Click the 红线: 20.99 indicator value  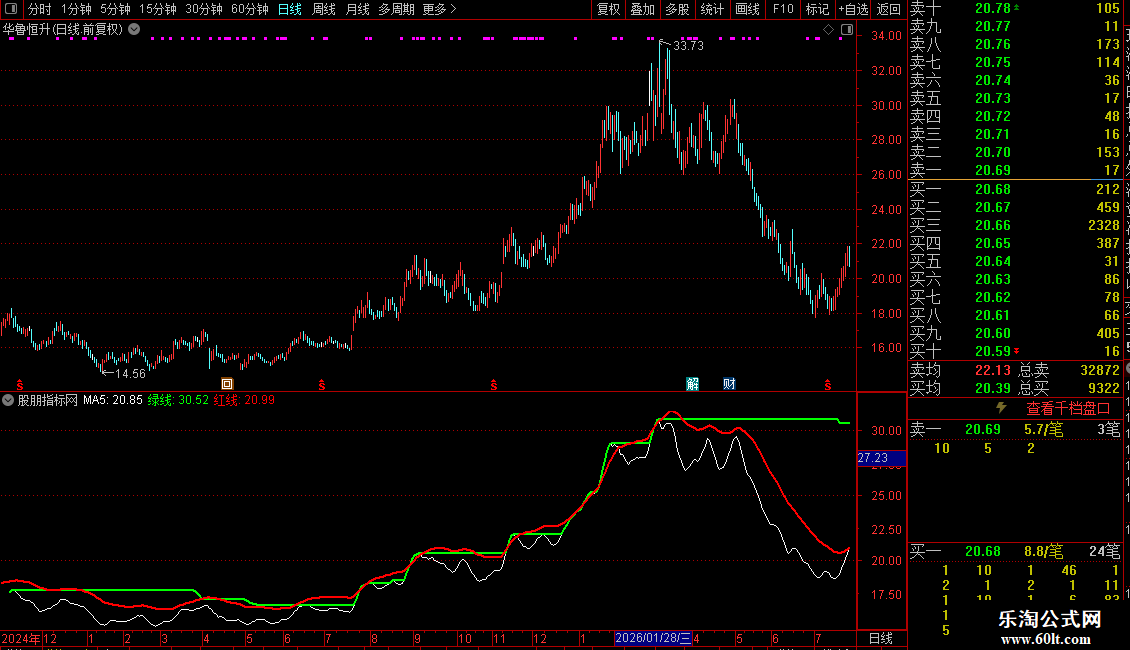(244, 400)
